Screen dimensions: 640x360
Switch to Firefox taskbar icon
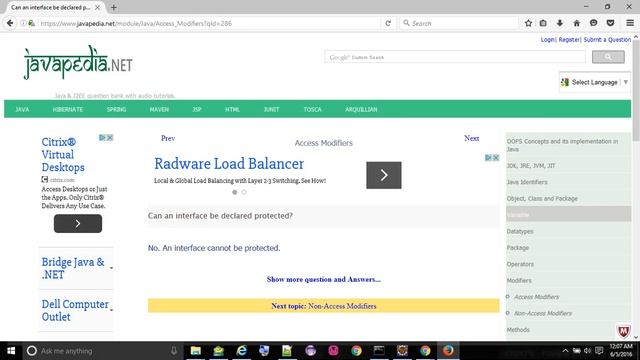[x=448, y=351]
